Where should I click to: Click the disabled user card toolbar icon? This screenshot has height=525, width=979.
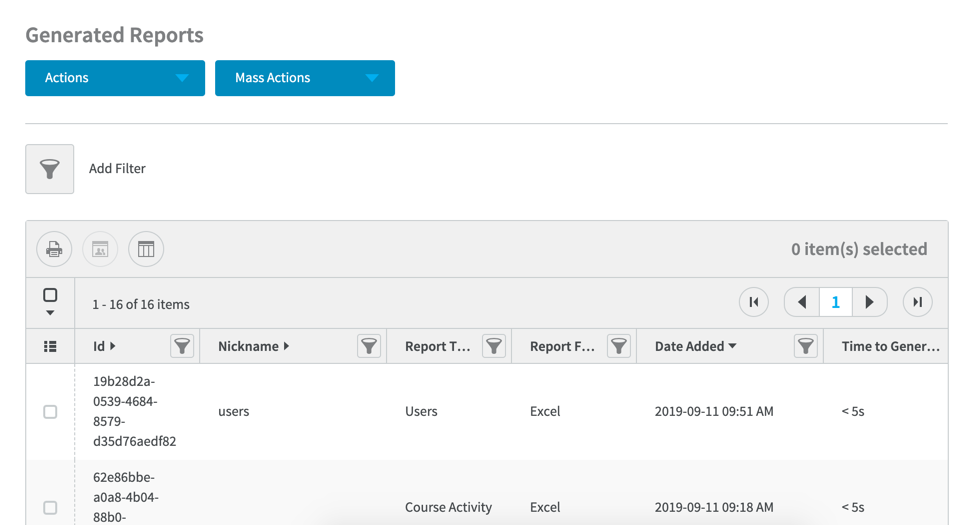pyautogui.click(x=100, y=249)
